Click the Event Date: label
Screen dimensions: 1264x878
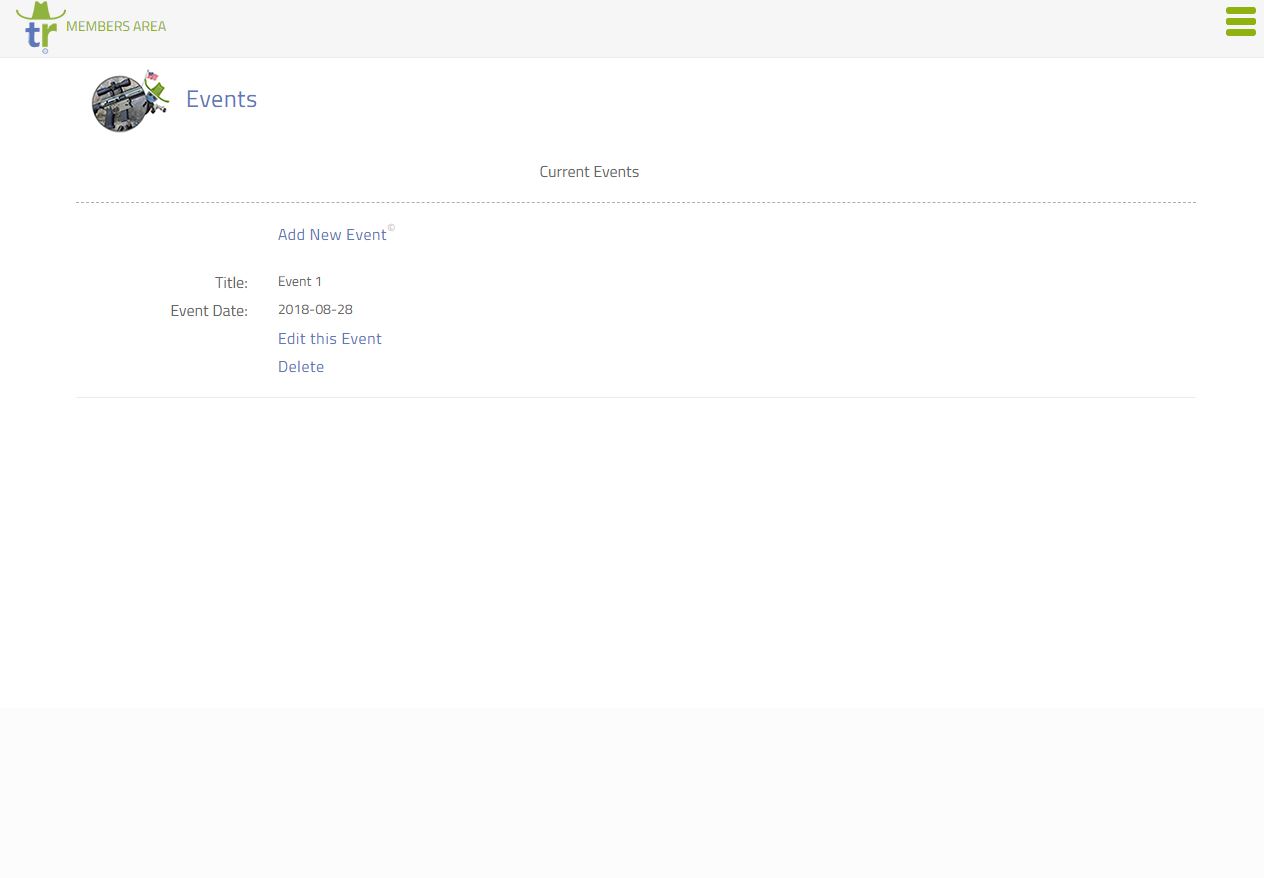209,311
